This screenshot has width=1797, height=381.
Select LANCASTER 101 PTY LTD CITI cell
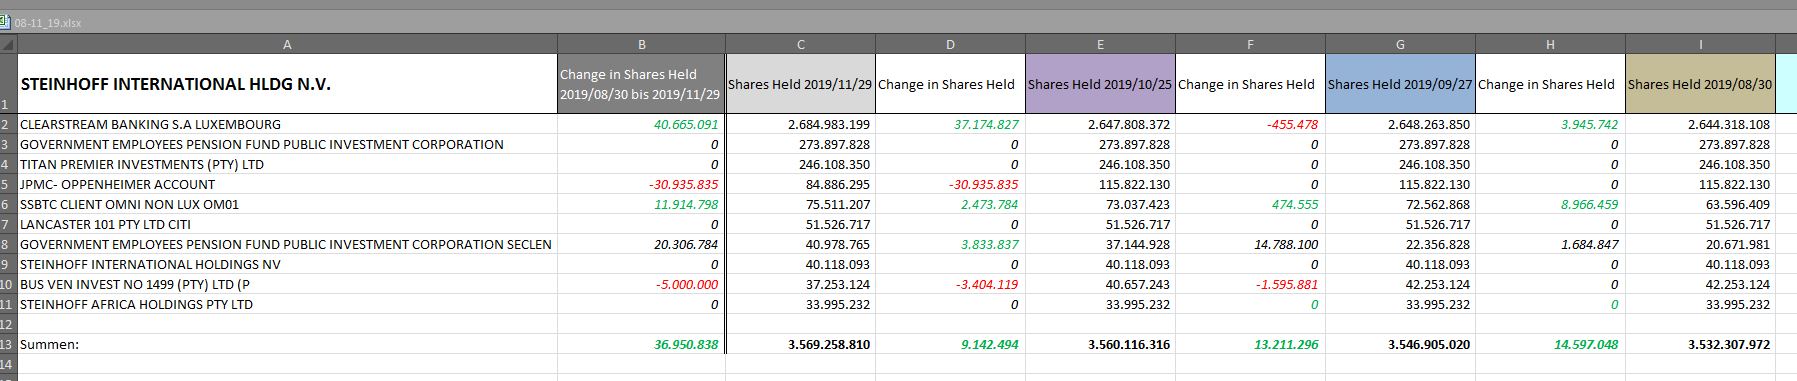coord(287,224)
